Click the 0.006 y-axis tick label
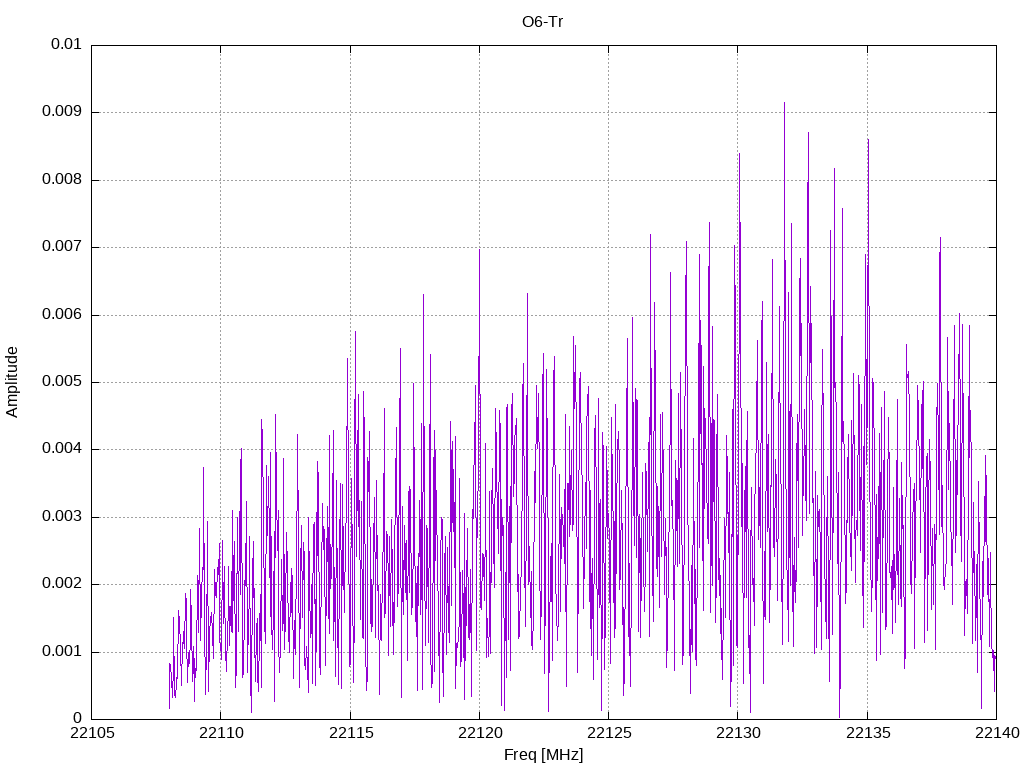The width and height of the screenshot is (1024, 768). pos(62,314)
